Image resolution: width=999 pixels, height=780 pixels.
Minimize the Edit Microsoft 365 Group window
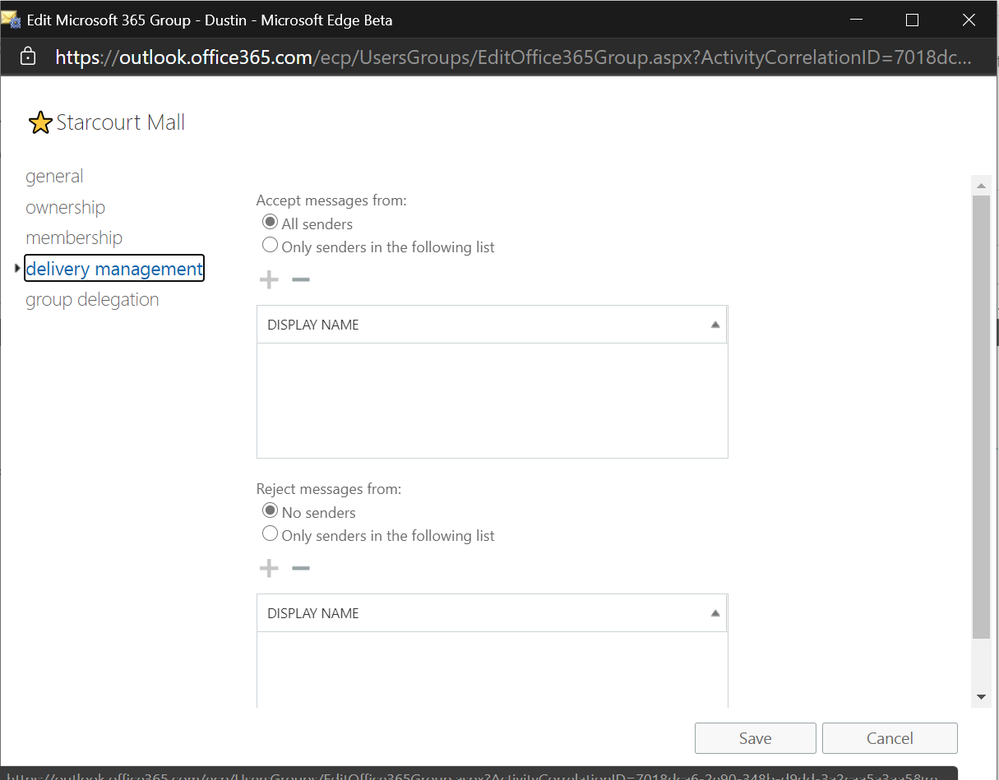pyautogui.click(x=856, y=20)
